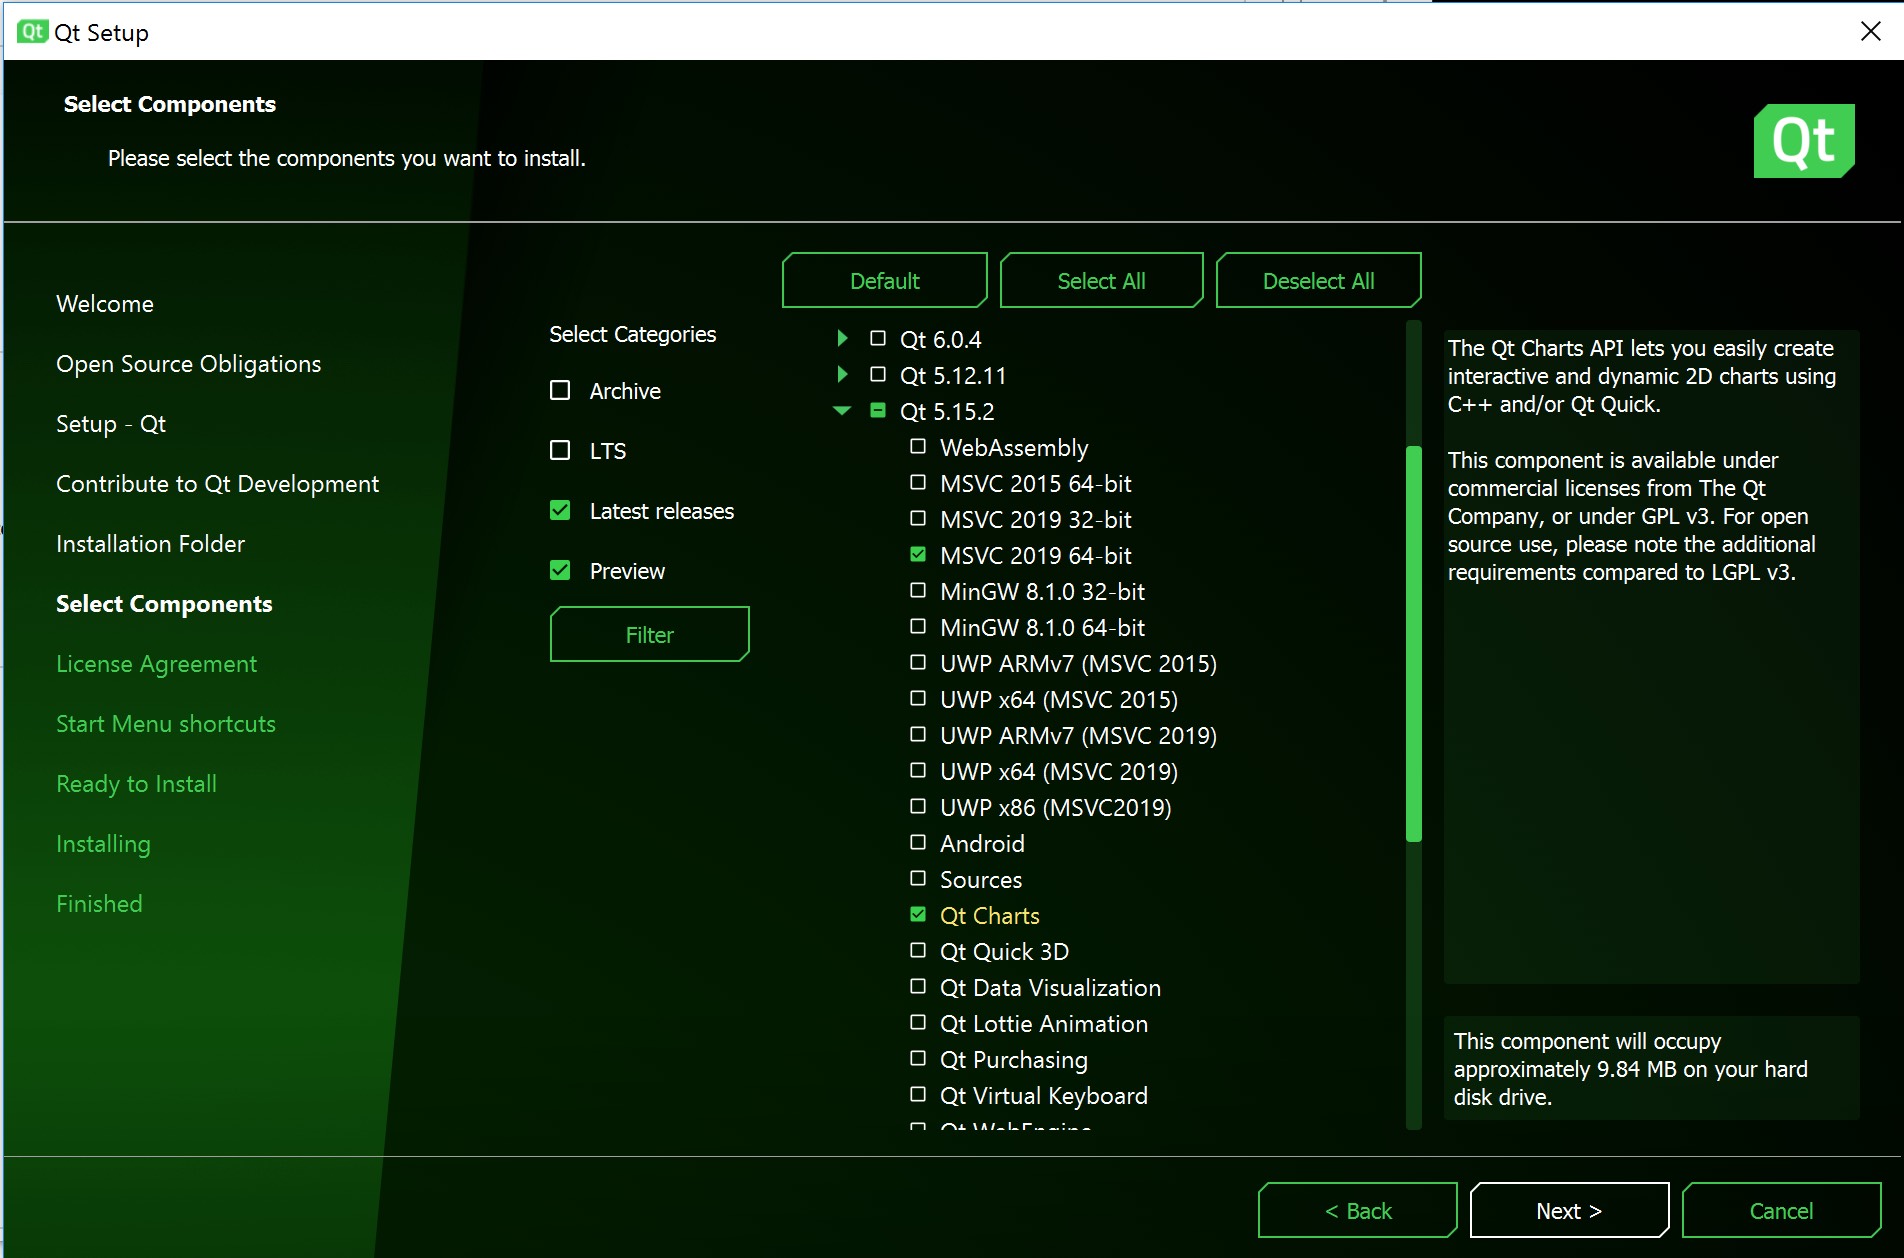Enable the Archive category checkbox
Screen dimensions: 1904x1258
tap(560, 390)
